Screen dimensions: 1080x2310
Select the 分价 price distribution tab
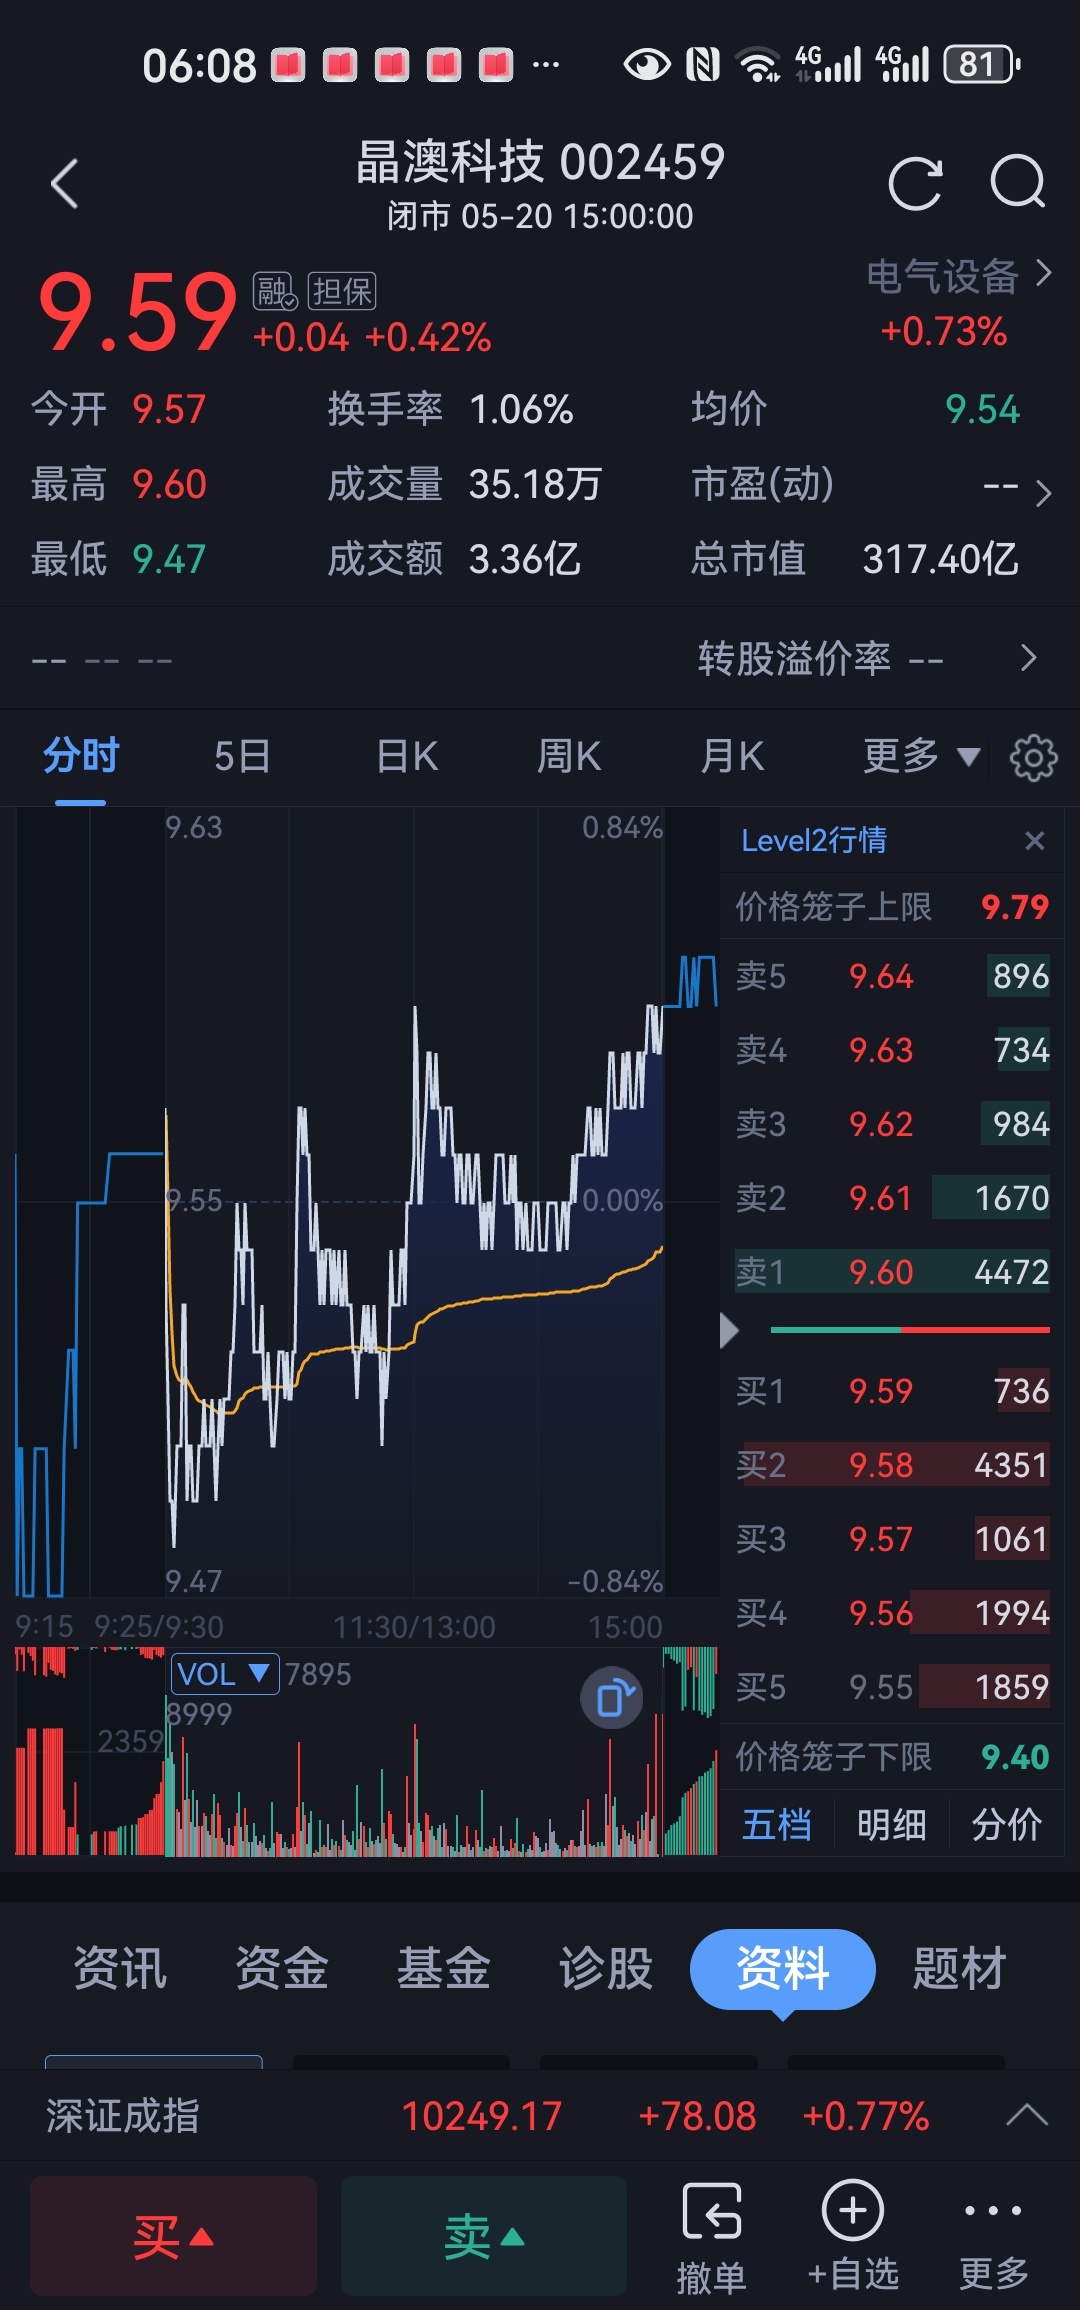click(1007, 1824)
